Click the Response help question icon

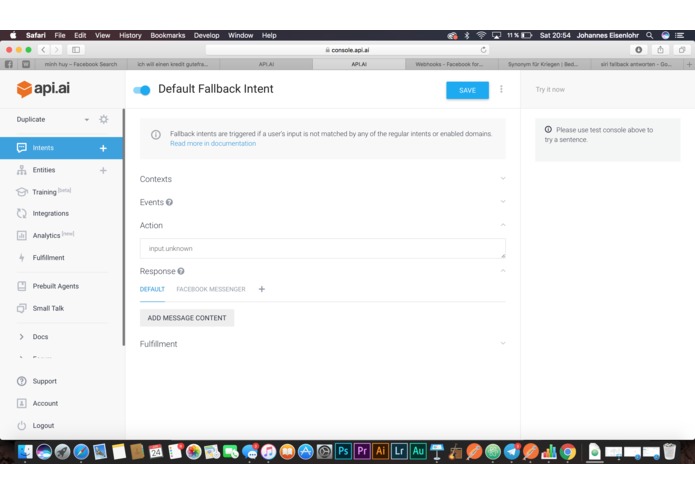pos(181,271)
